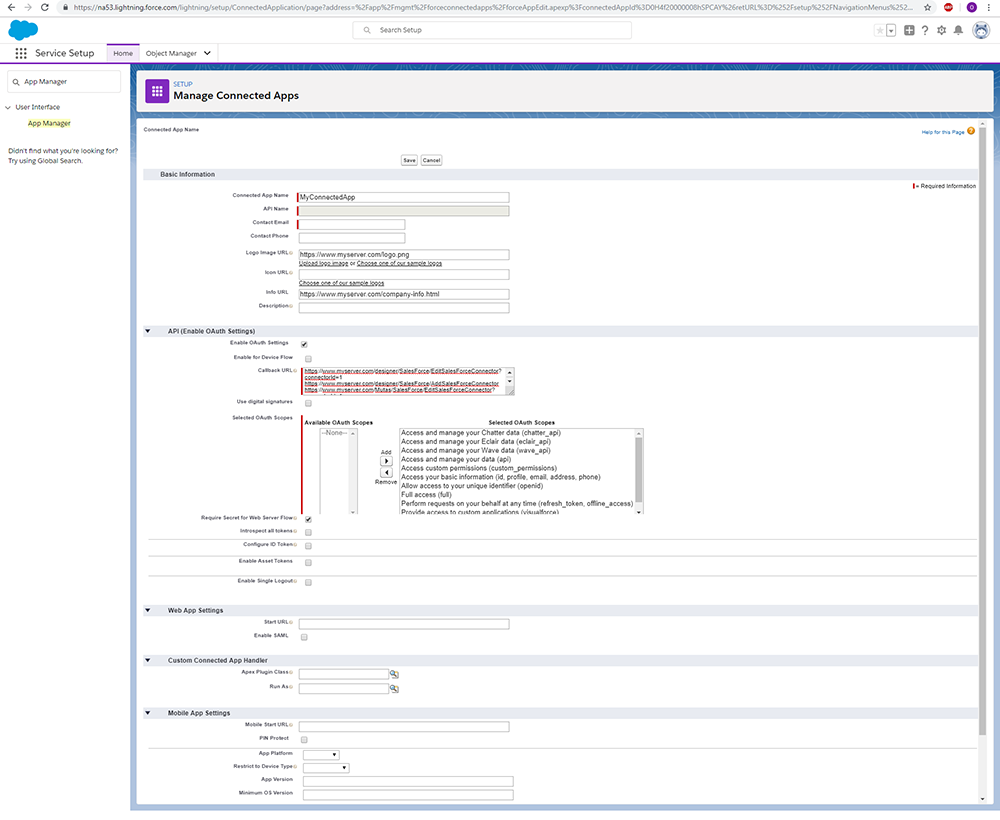This screenshot has width=1000, height=820.
Task: Collapse Custom Connected App Handler section
Action: pos(148,661)
